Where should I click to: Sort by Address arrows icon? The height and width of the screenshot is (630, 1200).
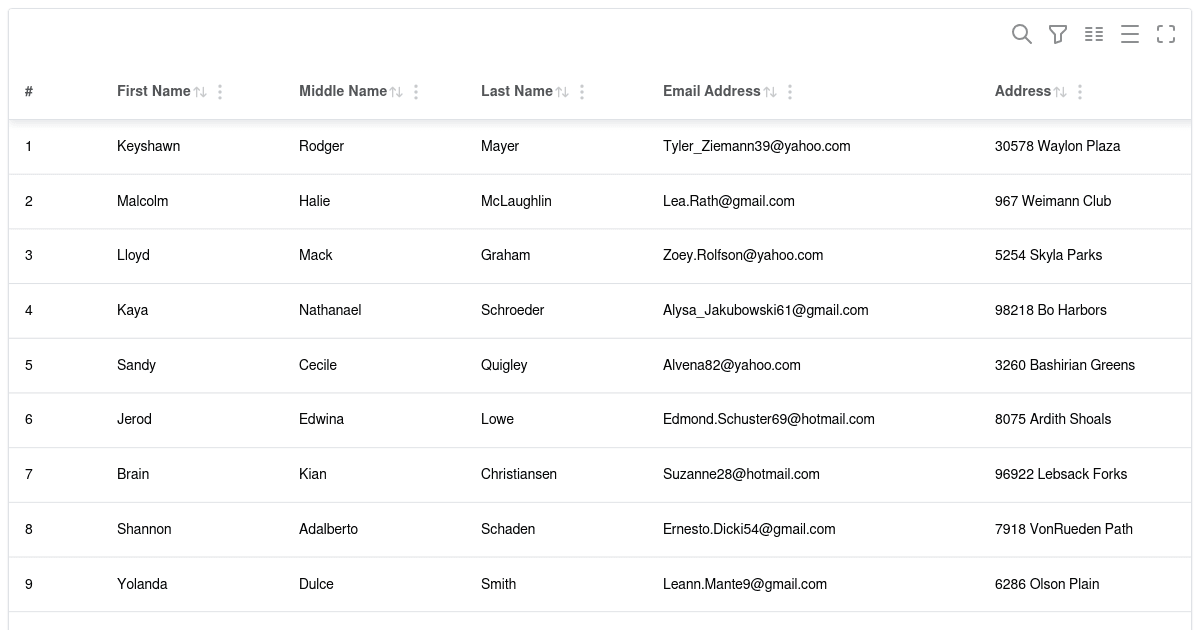coord(1060,92)
